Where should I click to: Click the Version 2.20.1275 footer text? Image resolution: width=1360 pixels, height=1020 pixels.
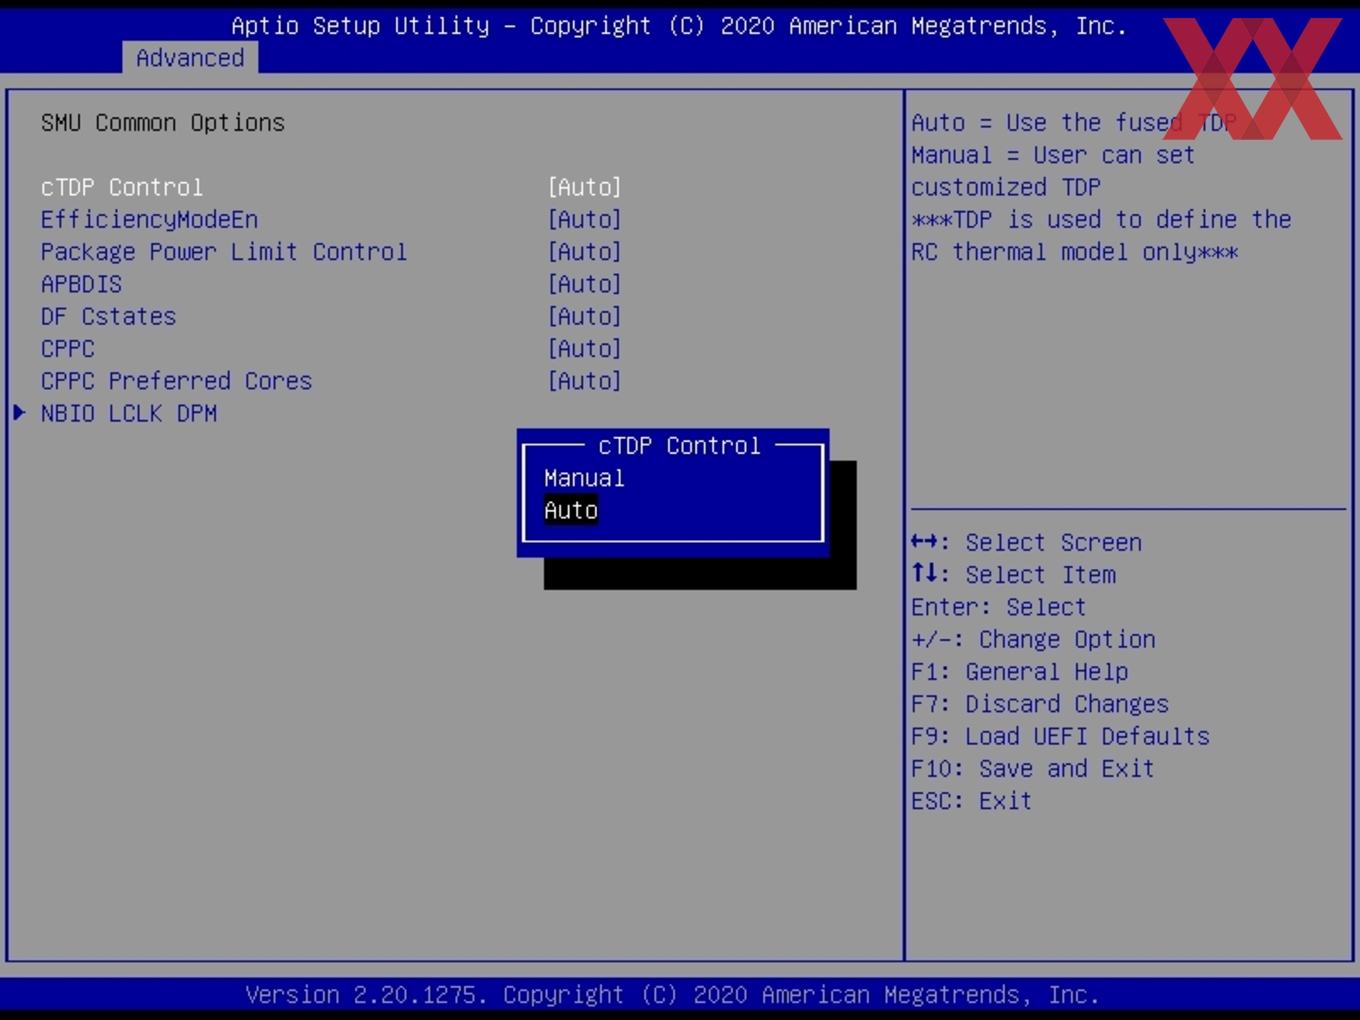pyautogui.click(x=672, y=995)
